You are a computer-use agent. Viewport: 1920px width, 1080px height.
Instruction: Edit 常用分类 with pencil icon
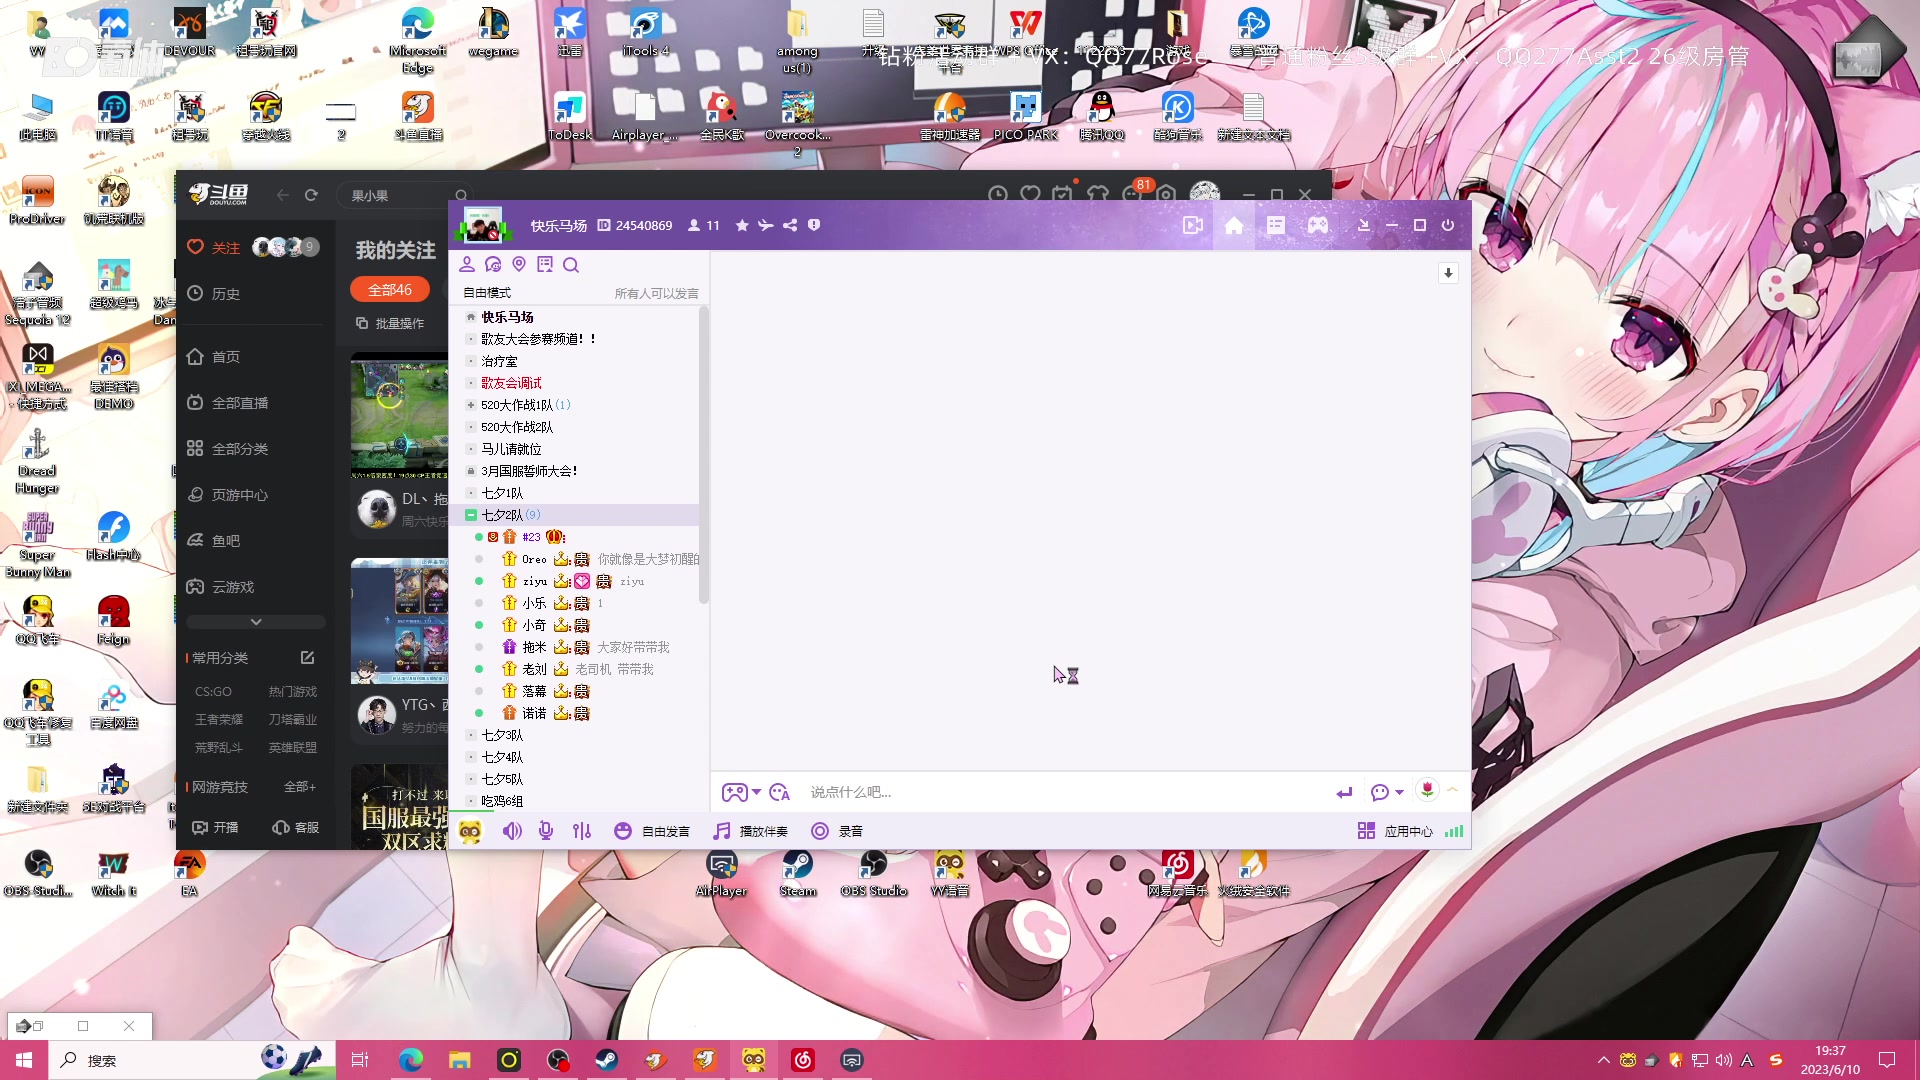click(x=307, y=658)
